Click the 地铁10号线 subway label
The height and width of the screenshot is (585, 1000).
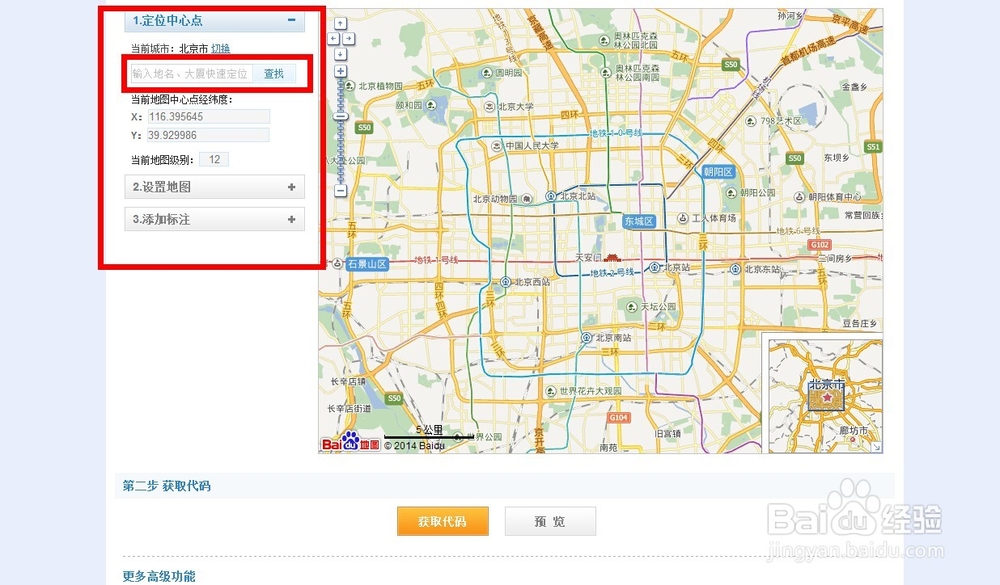615,133
